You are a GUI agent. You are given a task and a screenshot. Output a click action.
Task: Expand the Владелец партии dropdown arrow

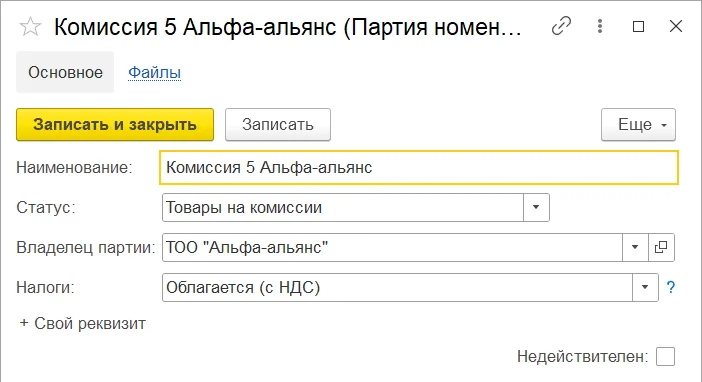click(635, 247)
